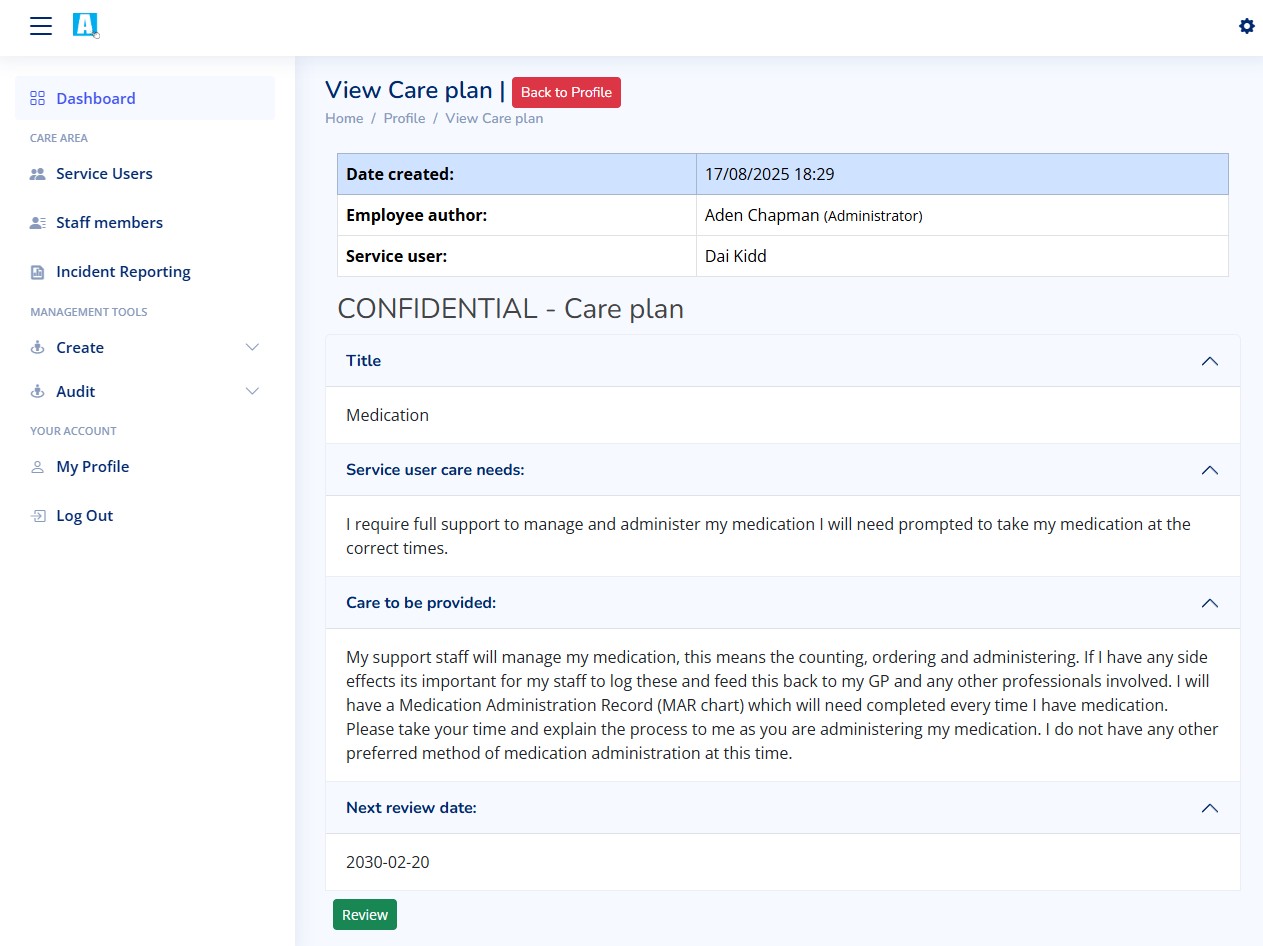Collapse the Title section
The height and width of the screenshot is (946, 1263).
pos(1209,361)
